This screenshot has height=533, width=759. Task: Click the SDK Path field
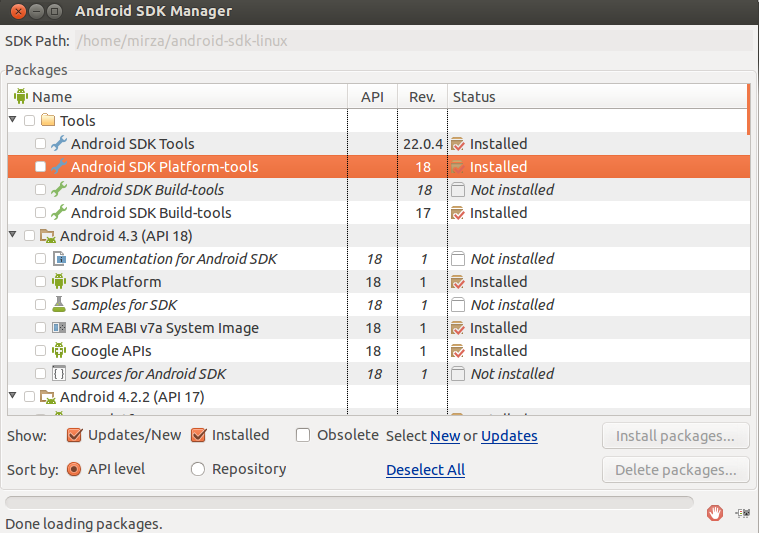pyautogui.click(x=415, y=41)
